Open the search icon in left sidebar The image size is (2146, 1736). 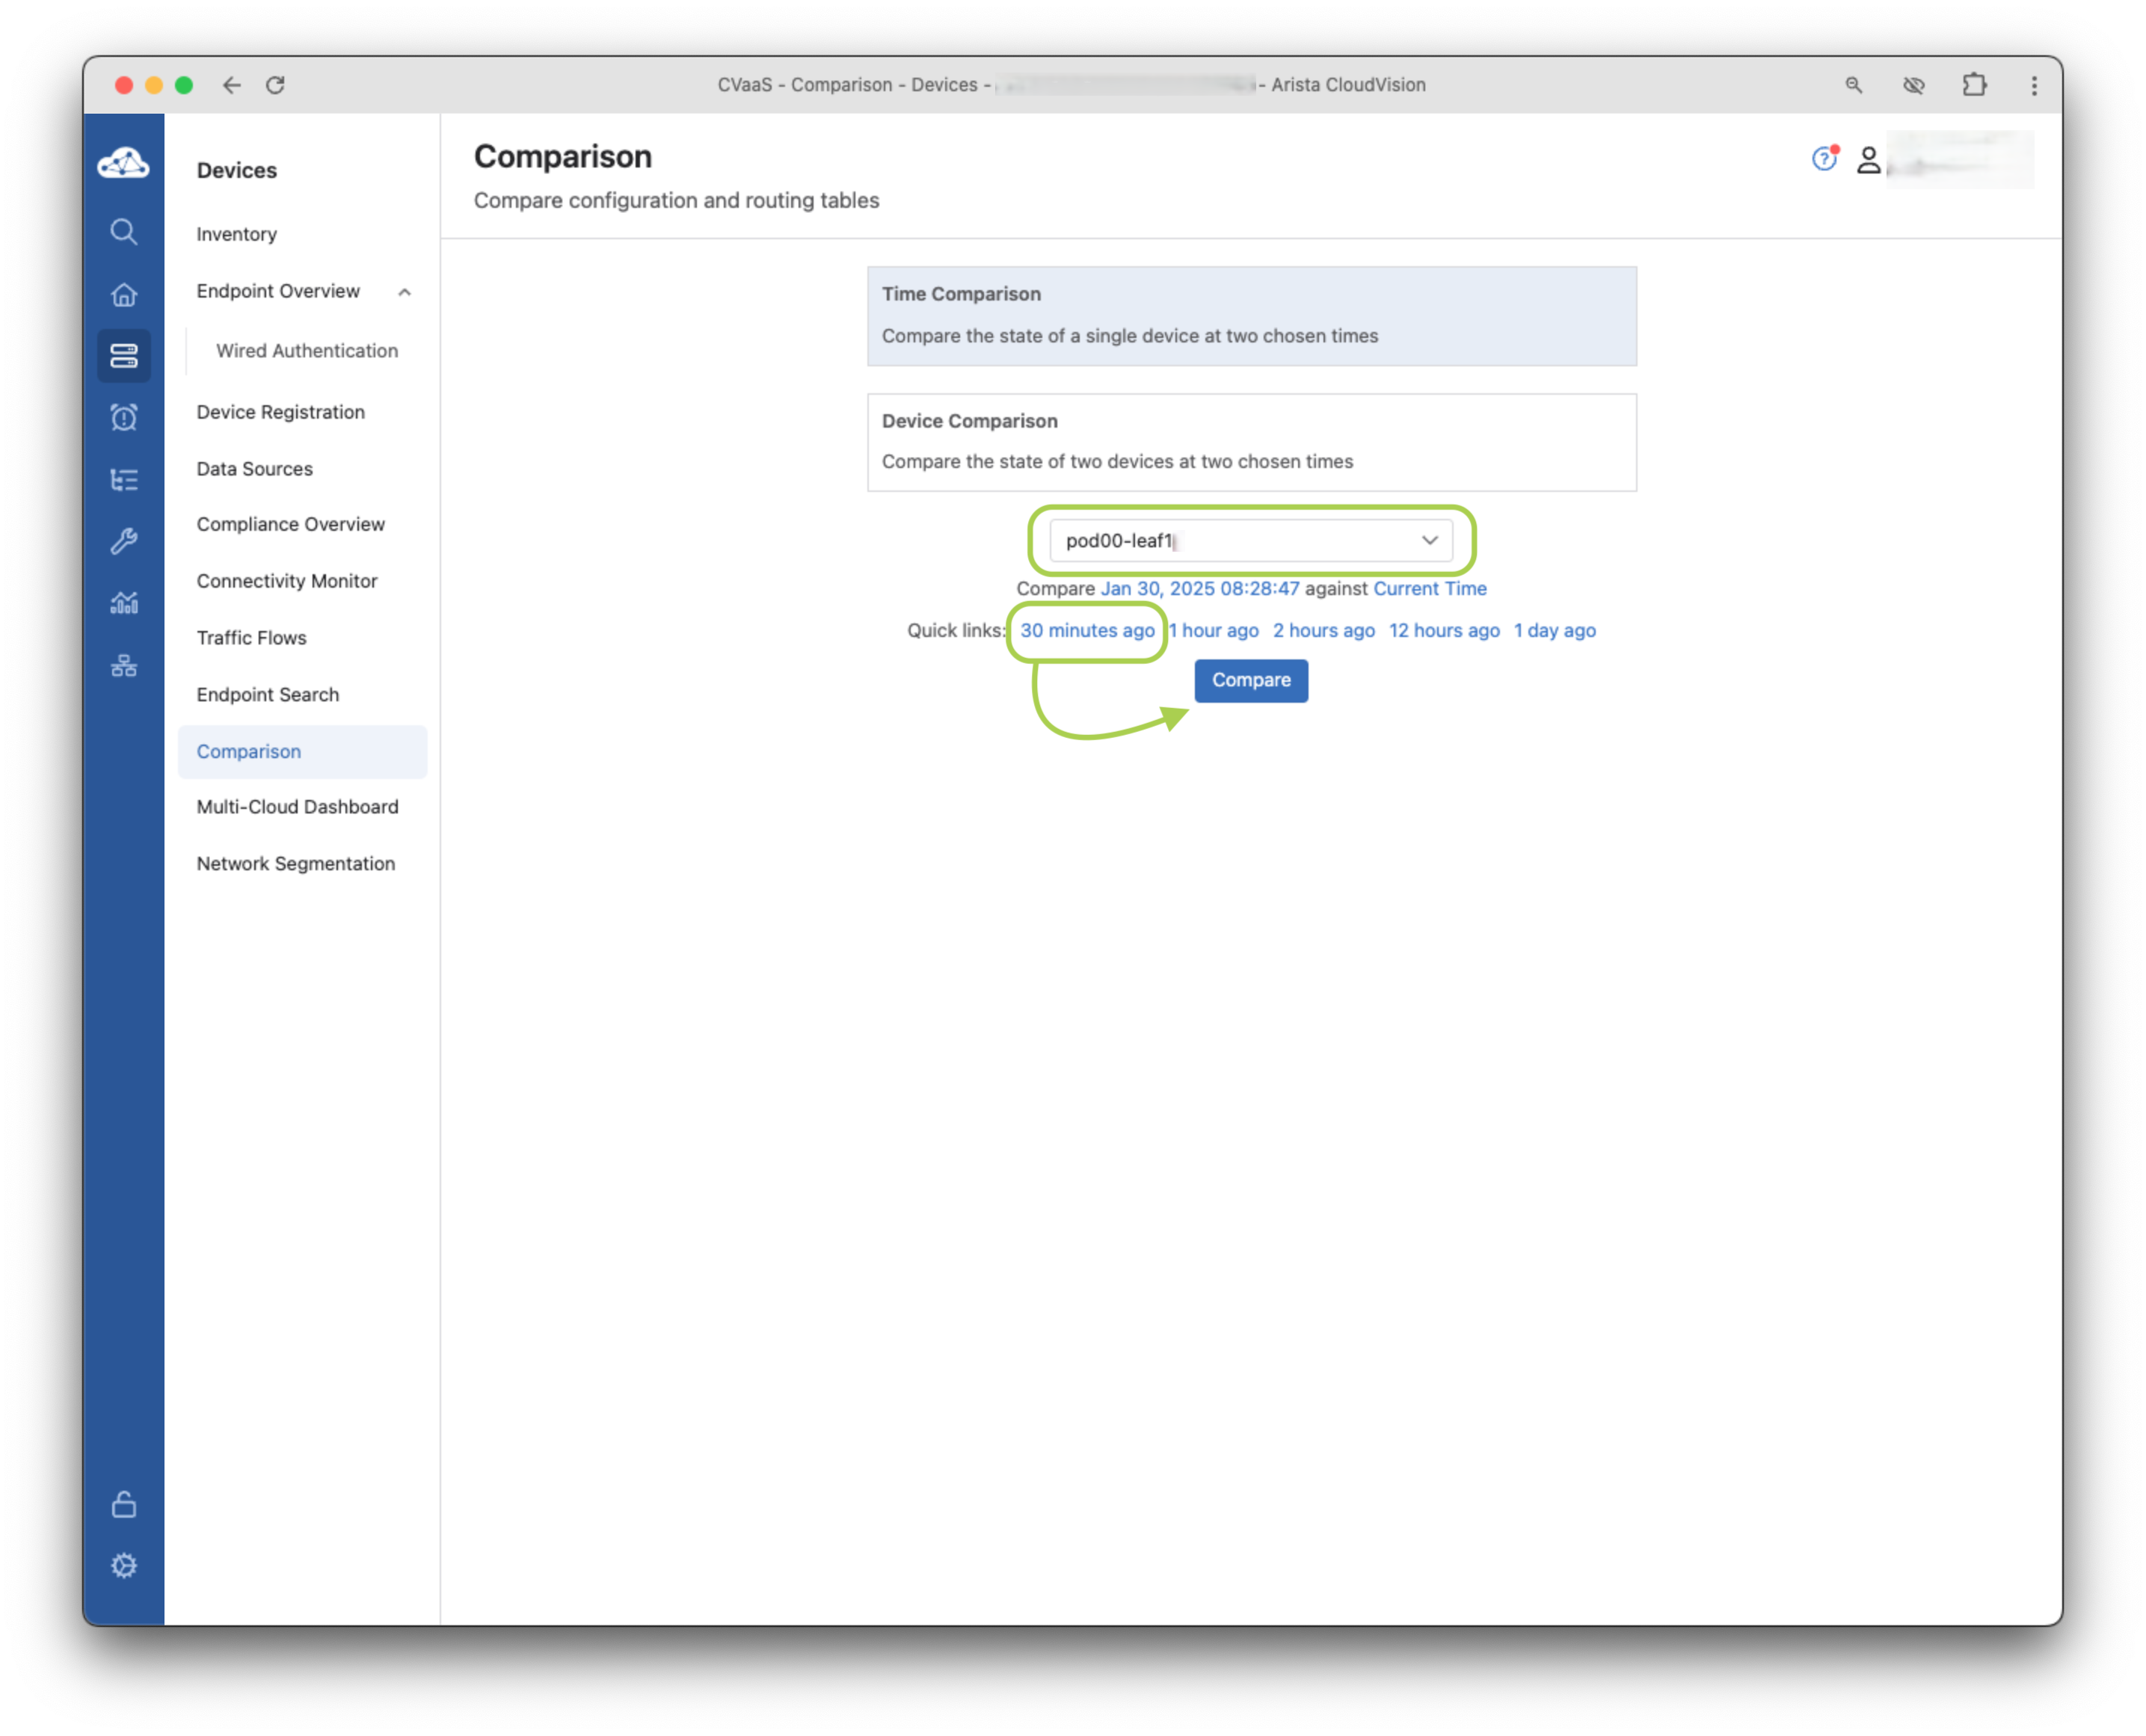(123, 232)
